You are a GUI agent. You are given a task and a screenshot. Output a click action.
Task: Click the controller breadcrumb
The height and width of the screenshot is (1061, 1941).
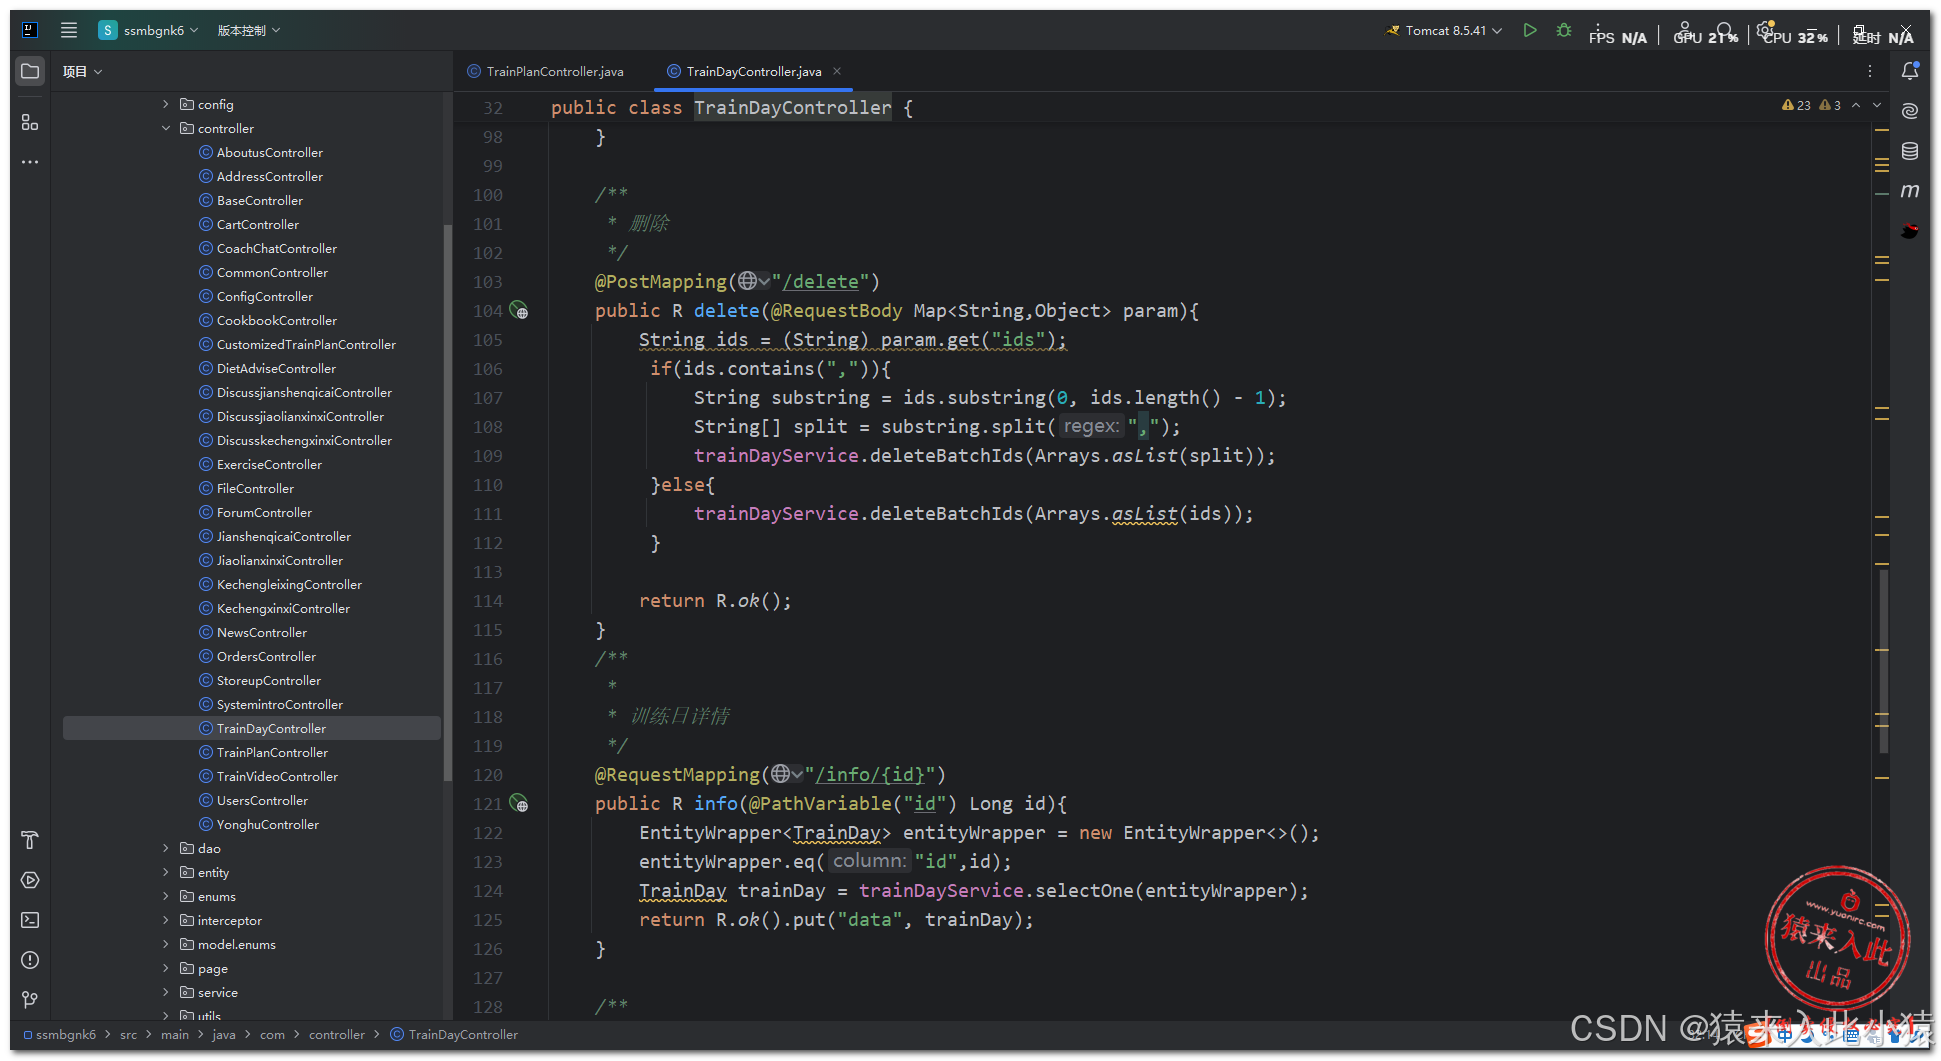[337, 1034]
